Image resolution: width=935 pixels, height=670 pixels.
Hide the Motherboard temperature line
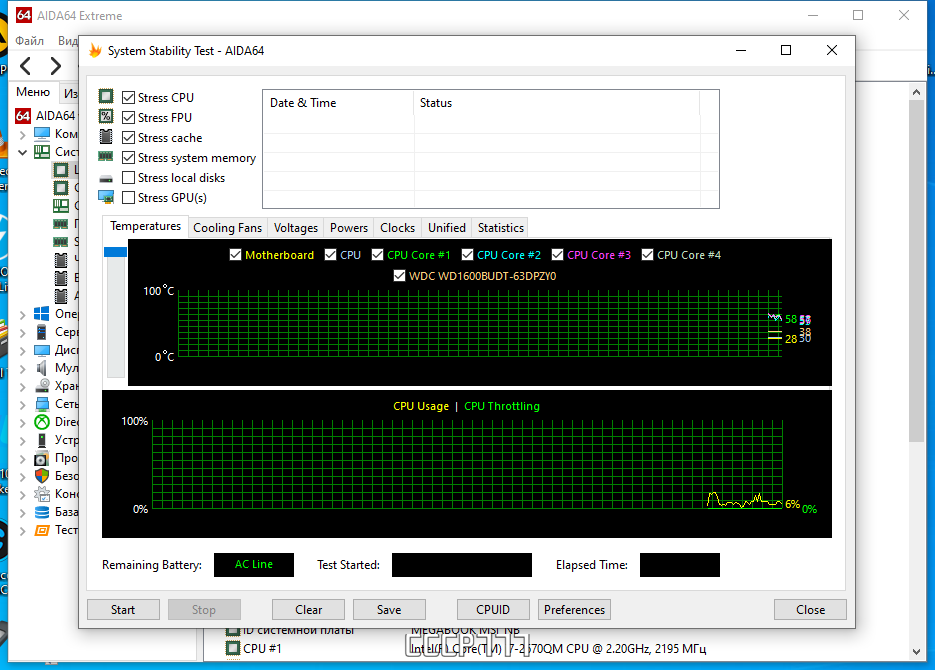pyautogui.click(x=235, y=255)
